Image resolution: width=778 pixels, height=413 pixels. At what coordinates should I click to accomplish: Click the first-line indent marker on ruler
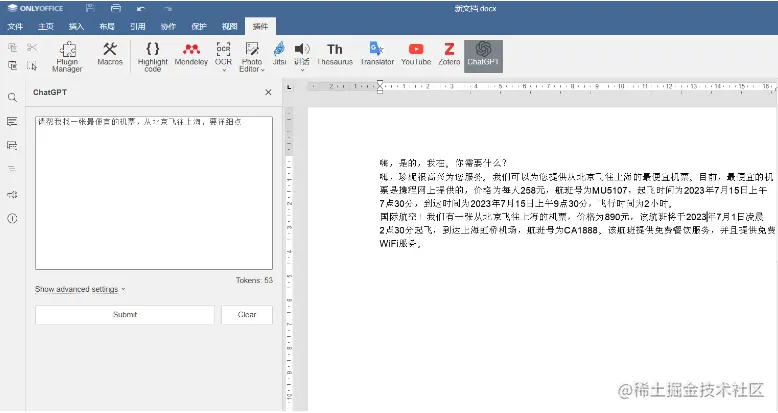click(x=380, y=83)
